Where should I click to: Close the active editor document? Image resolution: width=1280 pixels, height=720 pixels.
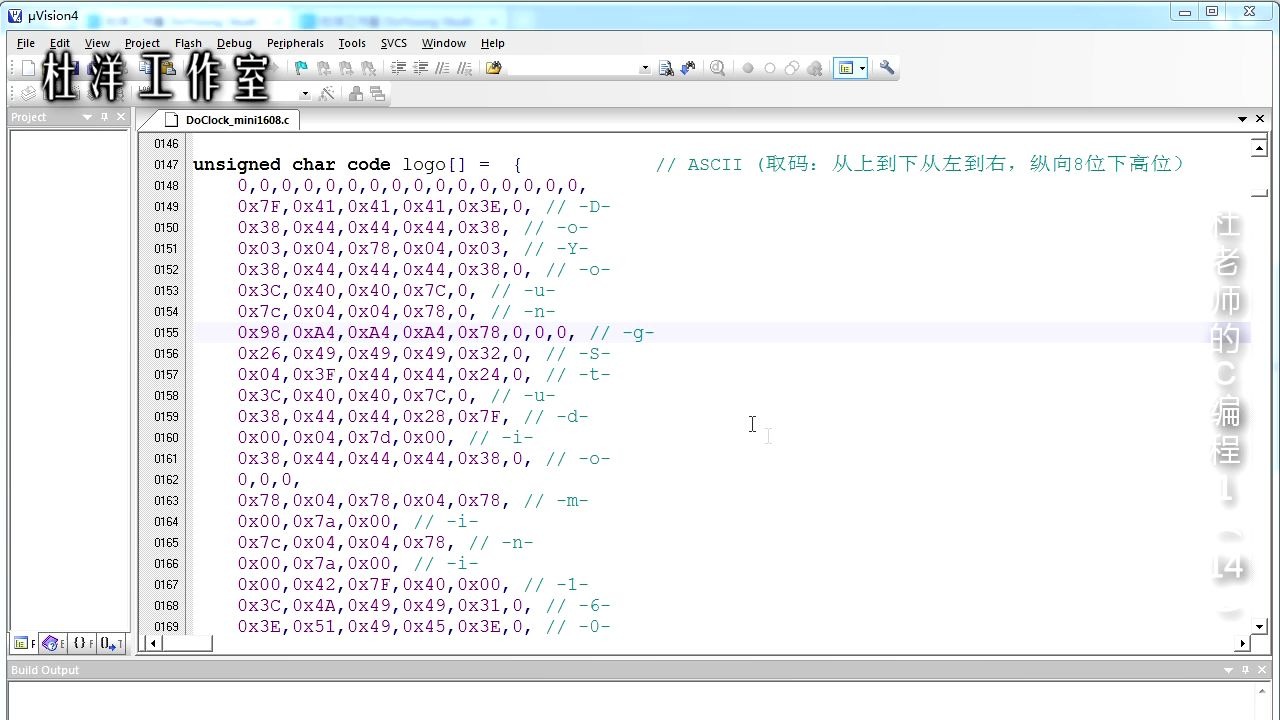coord(1260,119)
